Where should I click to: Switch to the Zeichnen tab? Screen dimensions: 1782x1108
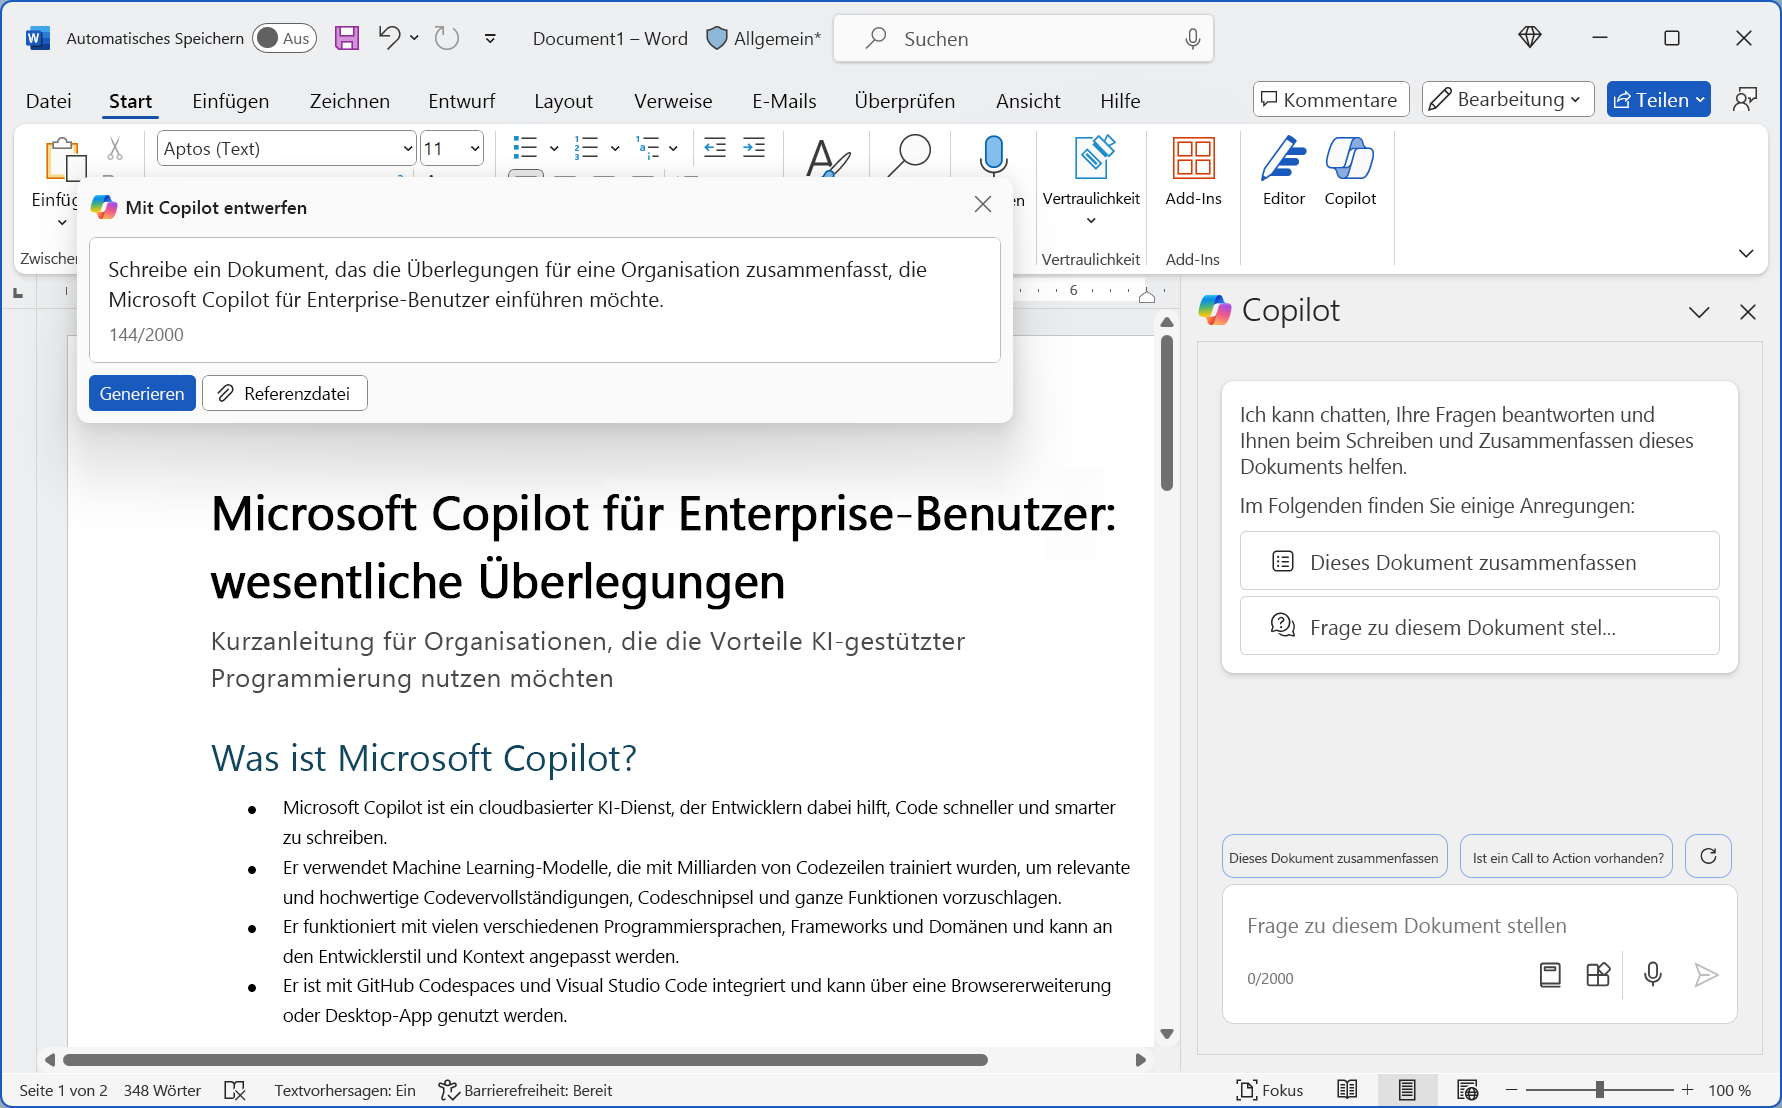coord(350,101)
